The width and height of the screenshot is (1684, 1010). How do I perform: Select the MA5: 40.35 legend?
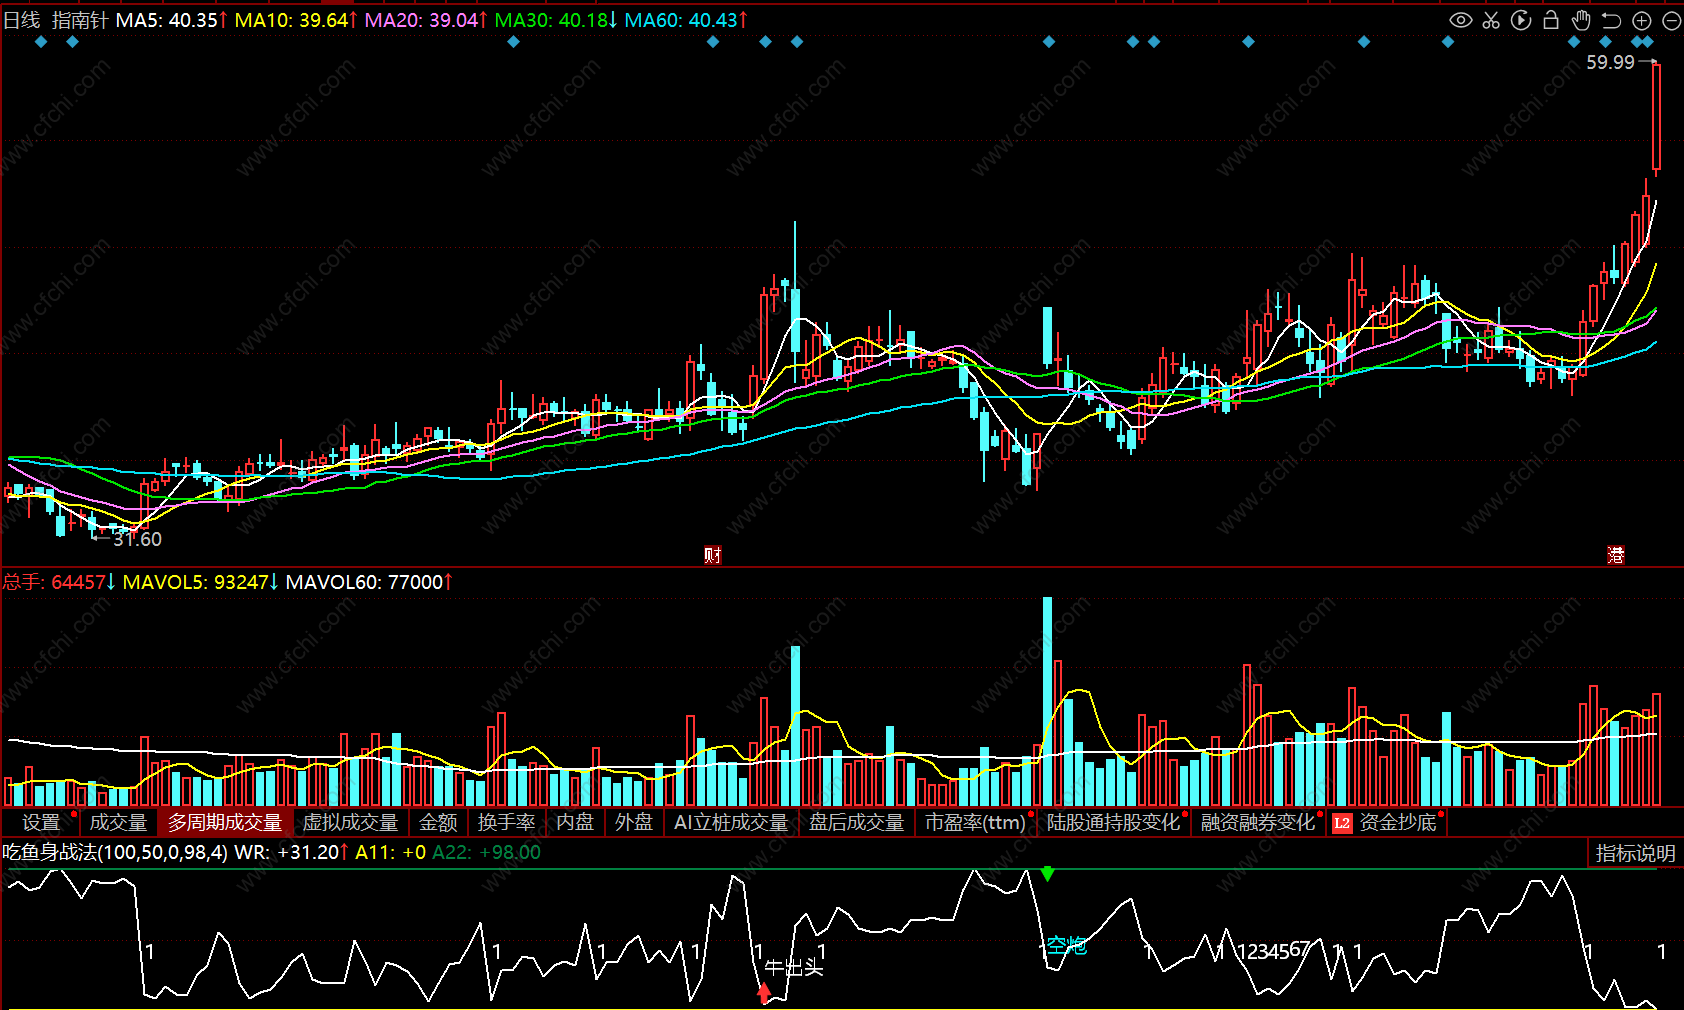[x=171, y=20]
